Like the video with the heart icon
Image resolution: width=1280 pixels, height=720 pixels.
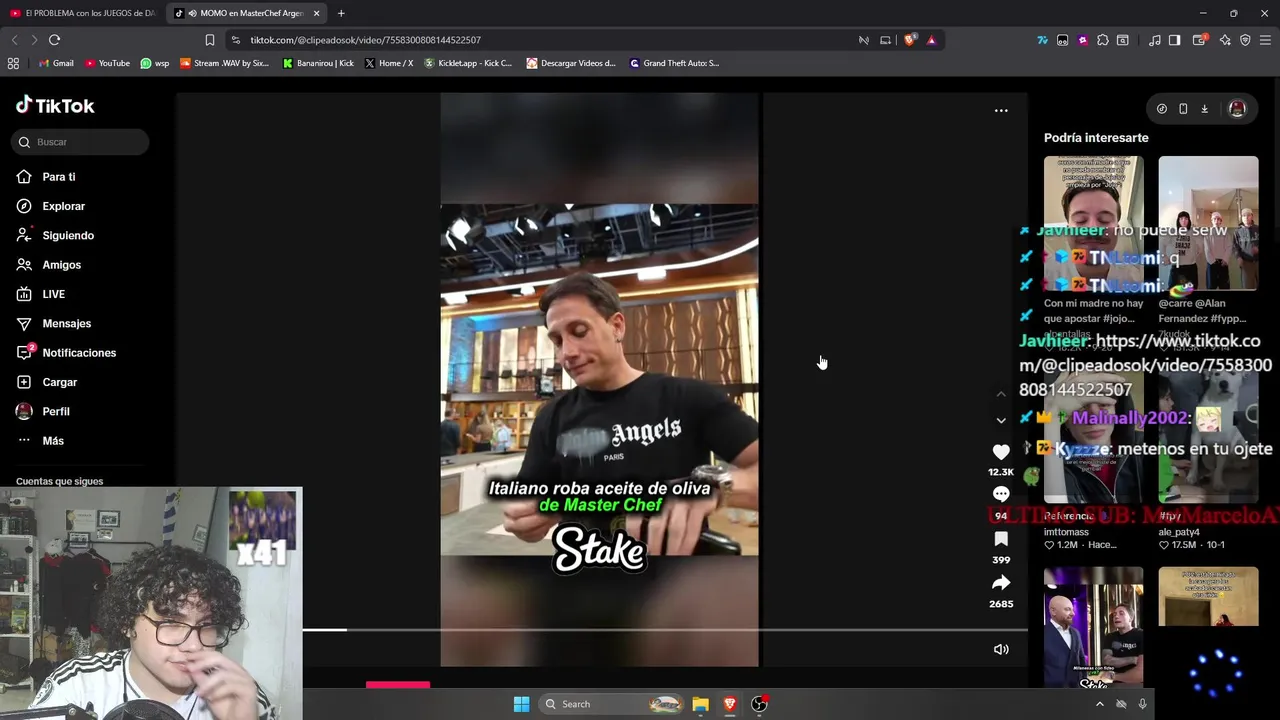[1001, 452]
